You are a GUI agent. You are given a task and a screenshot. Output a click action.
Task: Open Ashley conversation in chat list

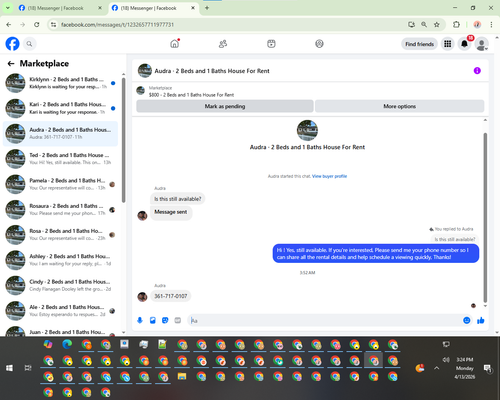click(x=60, y=260)
